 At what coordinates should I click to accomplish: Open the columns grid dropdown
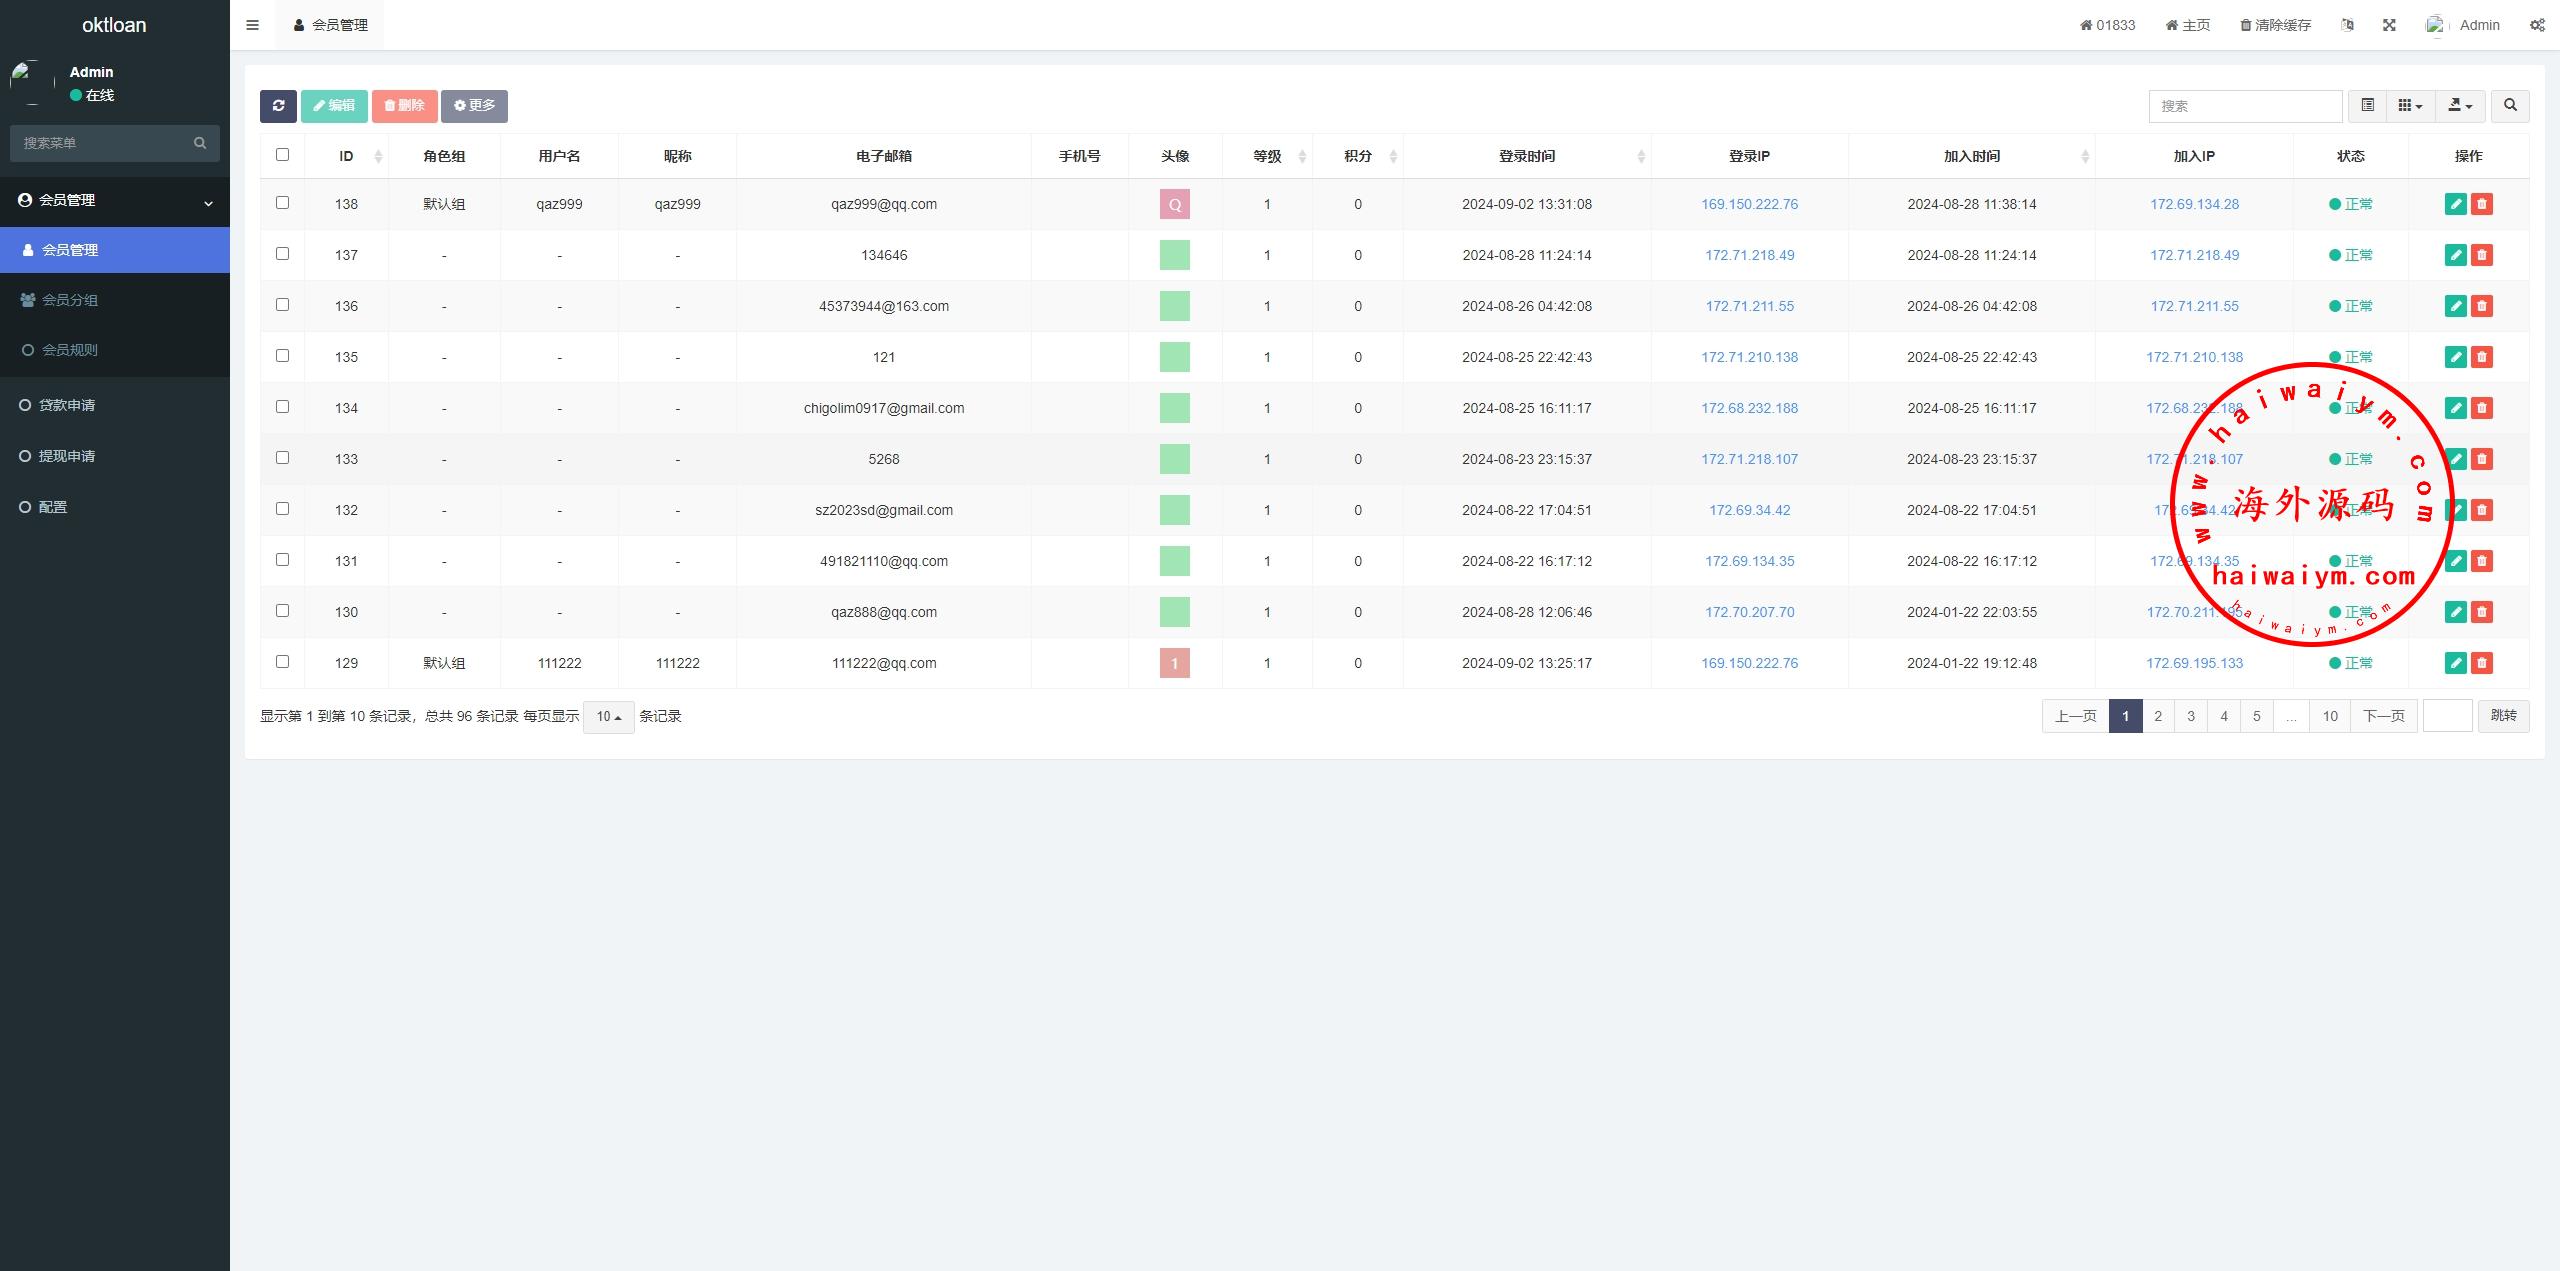pos(2410,106)
